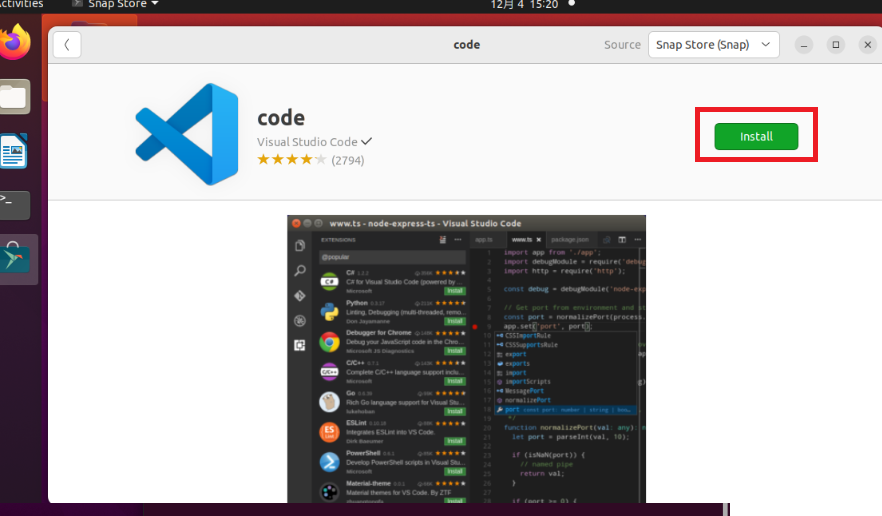The width and height of the screenshot is (882, 516).
Task: Open the Snap Store (Snap) source dropdown
Action: coord(713,44)
